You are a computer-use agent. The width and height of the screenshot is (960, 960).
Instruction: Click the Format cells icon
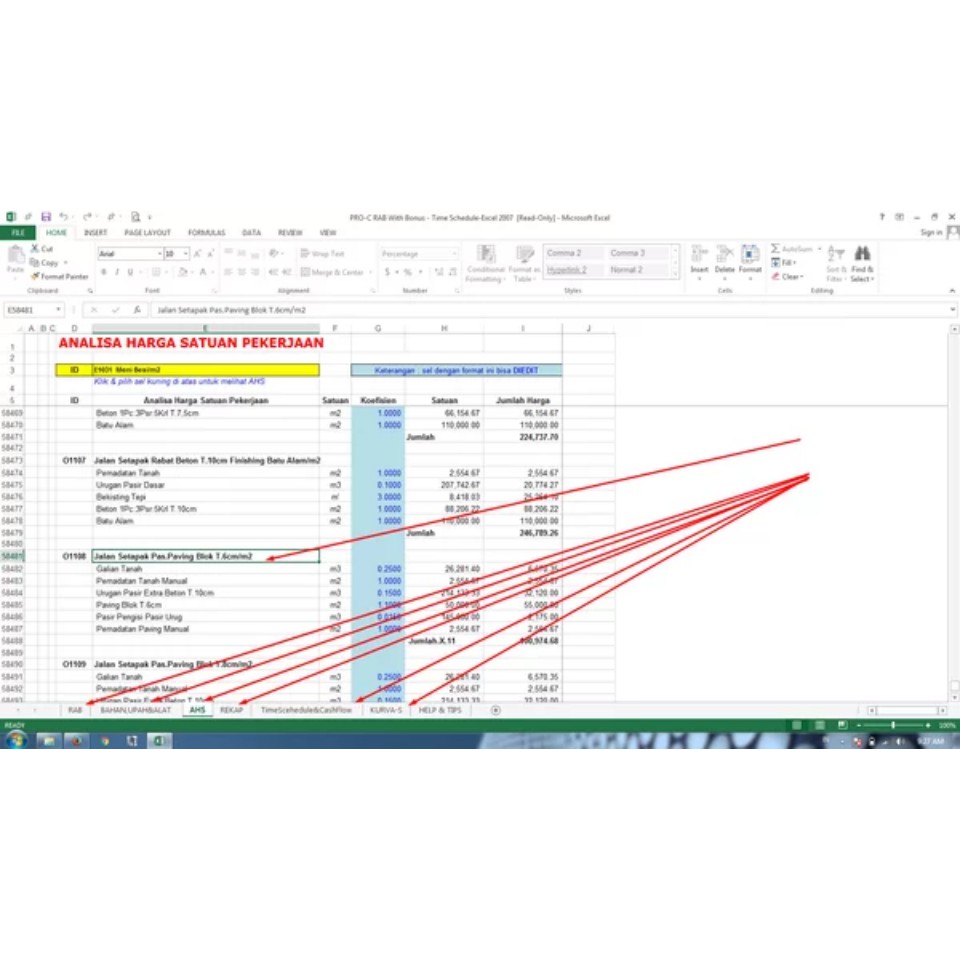tap(750, 260)
